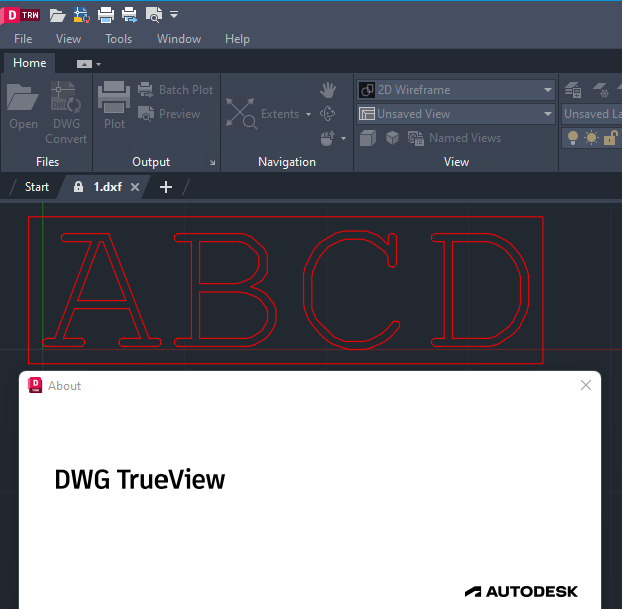Viewport: 622px width, 609px height.
Task: Expand the mouse navigation tool dropdown arrow
Action: click(343, 138)
